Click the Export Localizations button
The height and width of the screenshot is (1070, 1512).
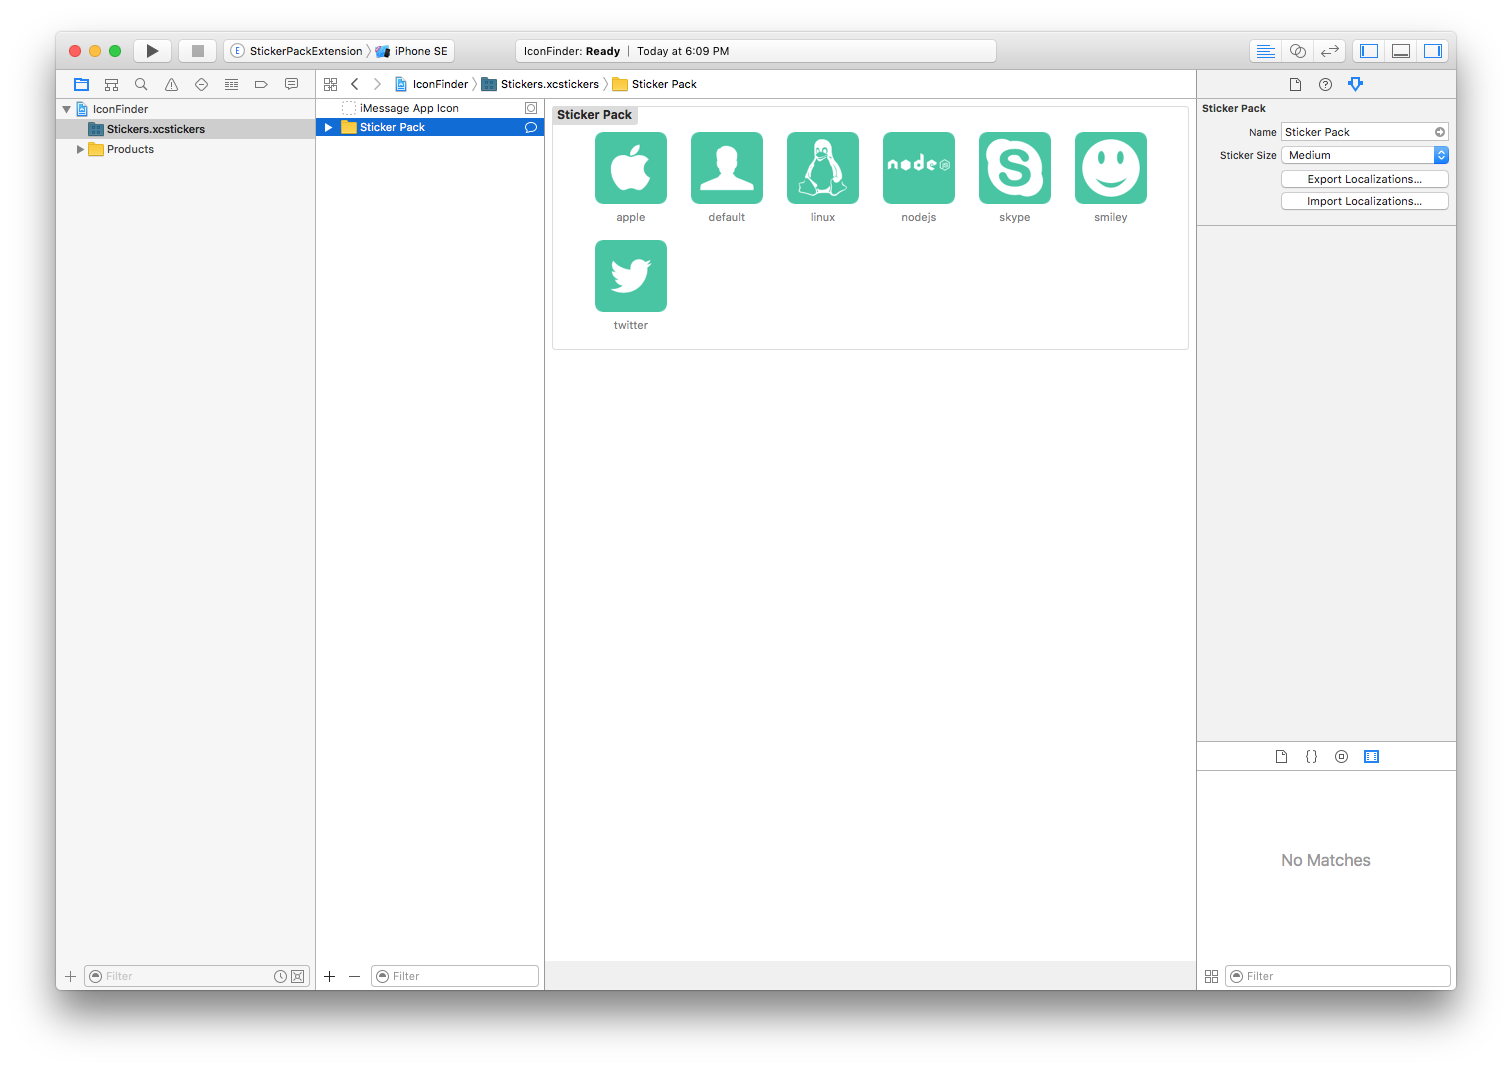coord(1364,178)
